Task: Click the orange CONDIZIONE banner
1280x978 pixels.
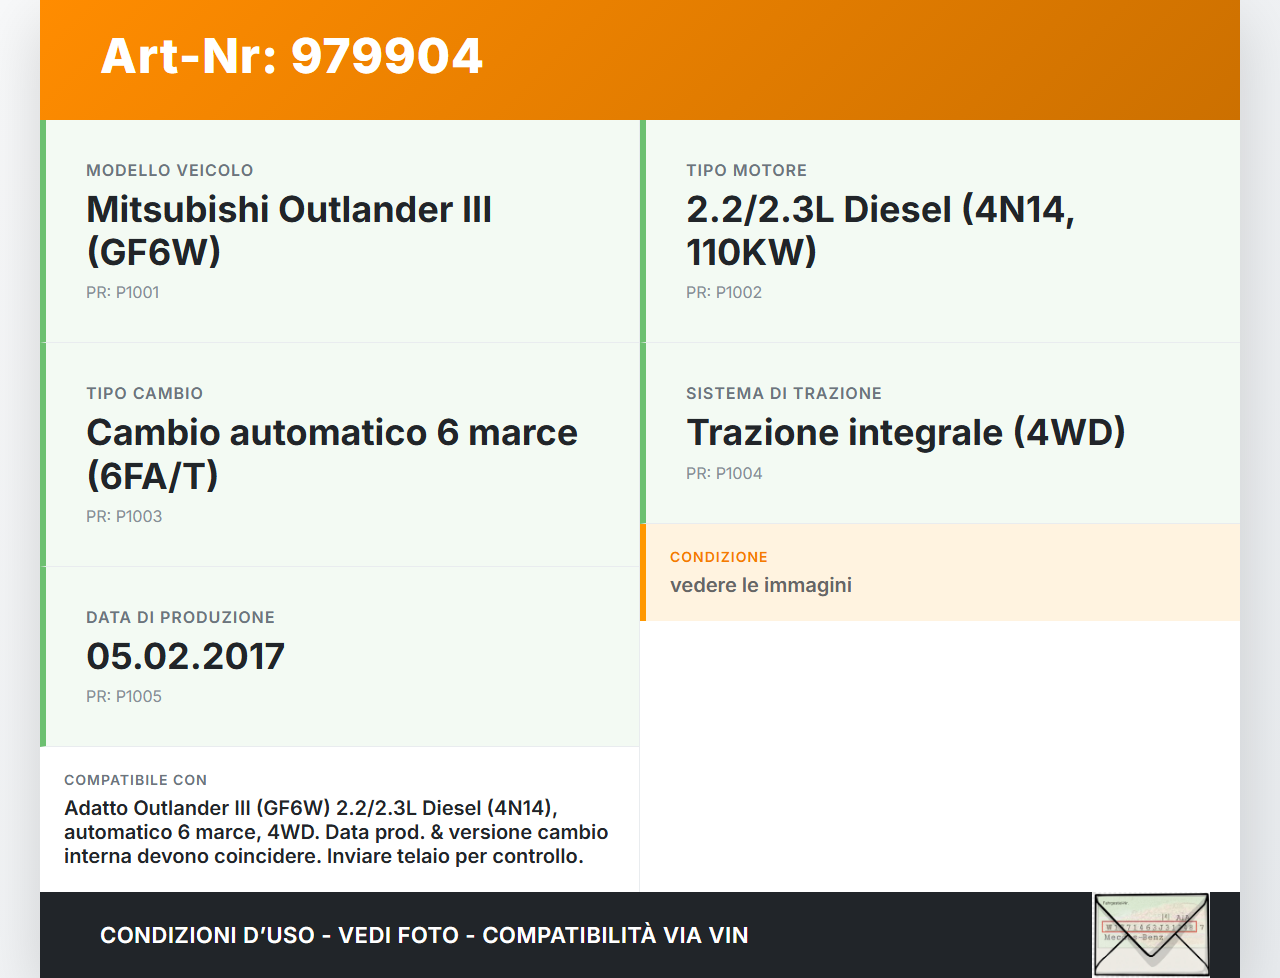Action: [940, 572]
